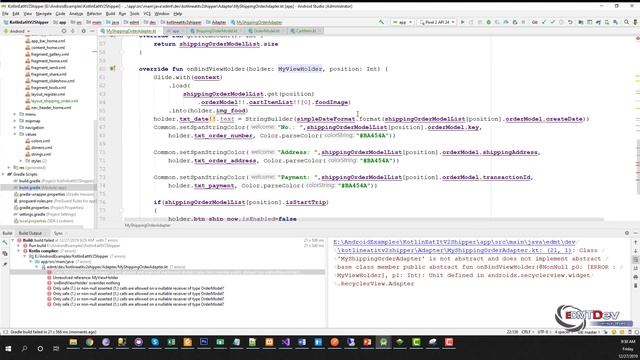Click the MyViewHolder type in onBindViewHolder signature
This screenshot has width=640, height=360.
[300, 69]
